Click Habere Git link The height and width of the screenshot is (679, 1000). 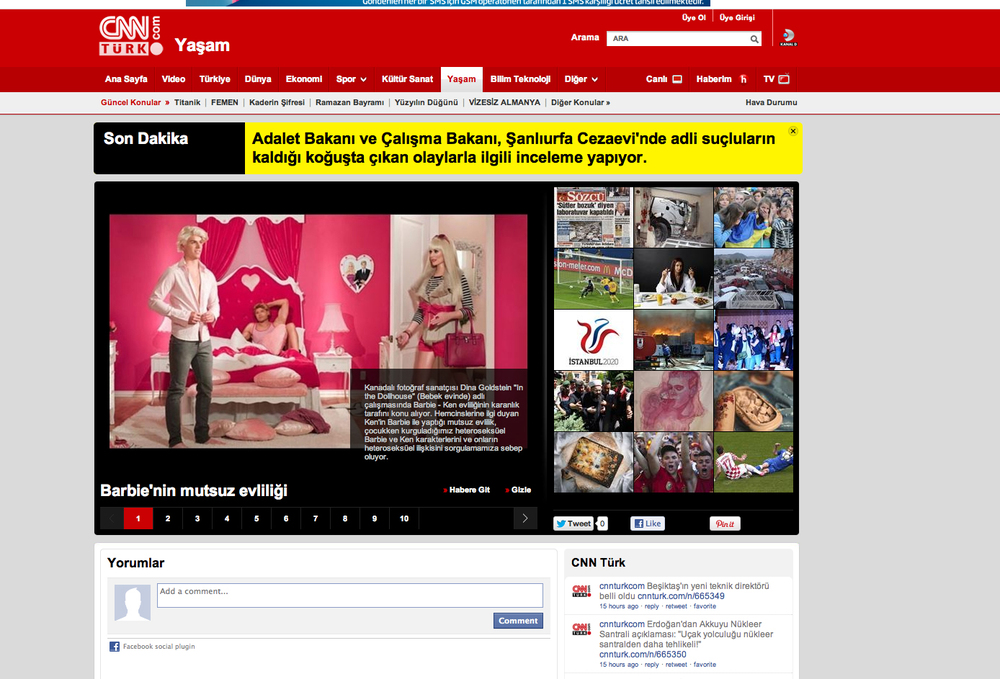467,490
